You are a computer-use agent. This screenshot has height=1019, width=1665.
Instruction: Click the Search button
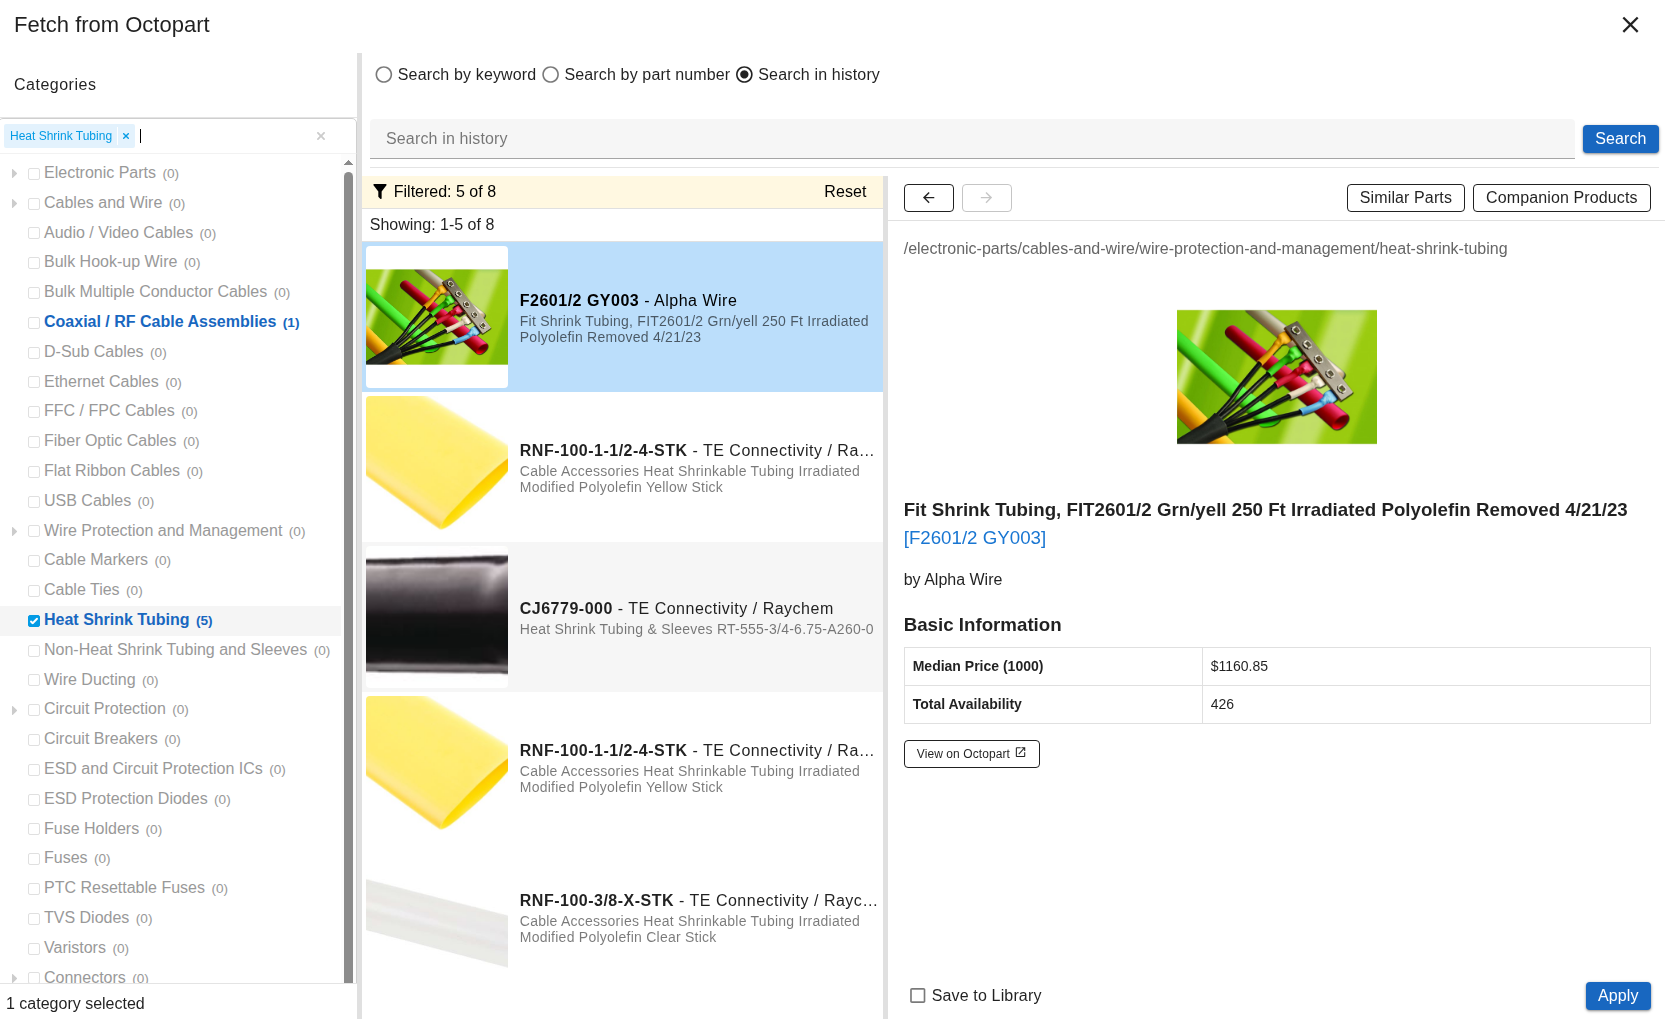[1620, 139]
